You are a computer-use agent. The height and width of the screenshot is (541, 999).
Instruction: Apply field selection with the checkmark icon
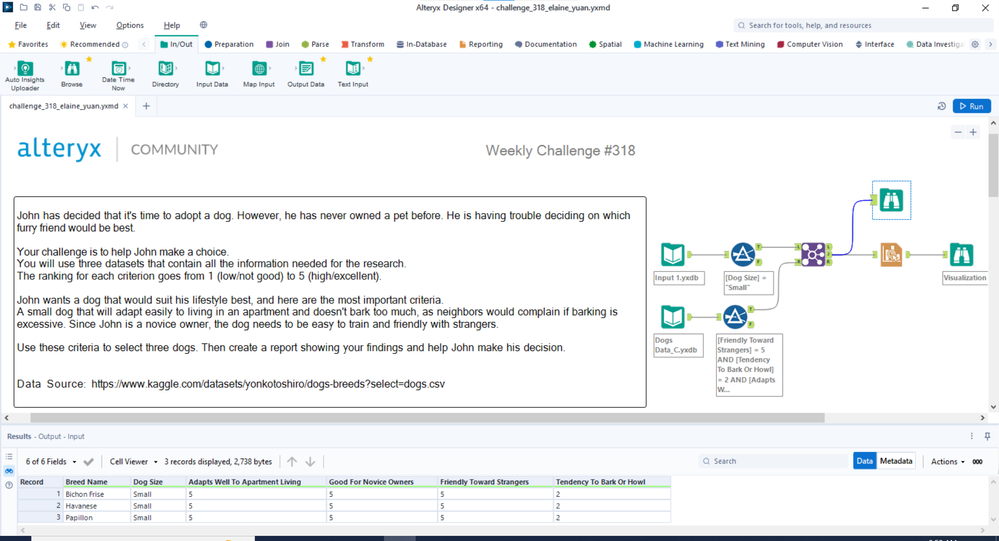pos(89,461)
